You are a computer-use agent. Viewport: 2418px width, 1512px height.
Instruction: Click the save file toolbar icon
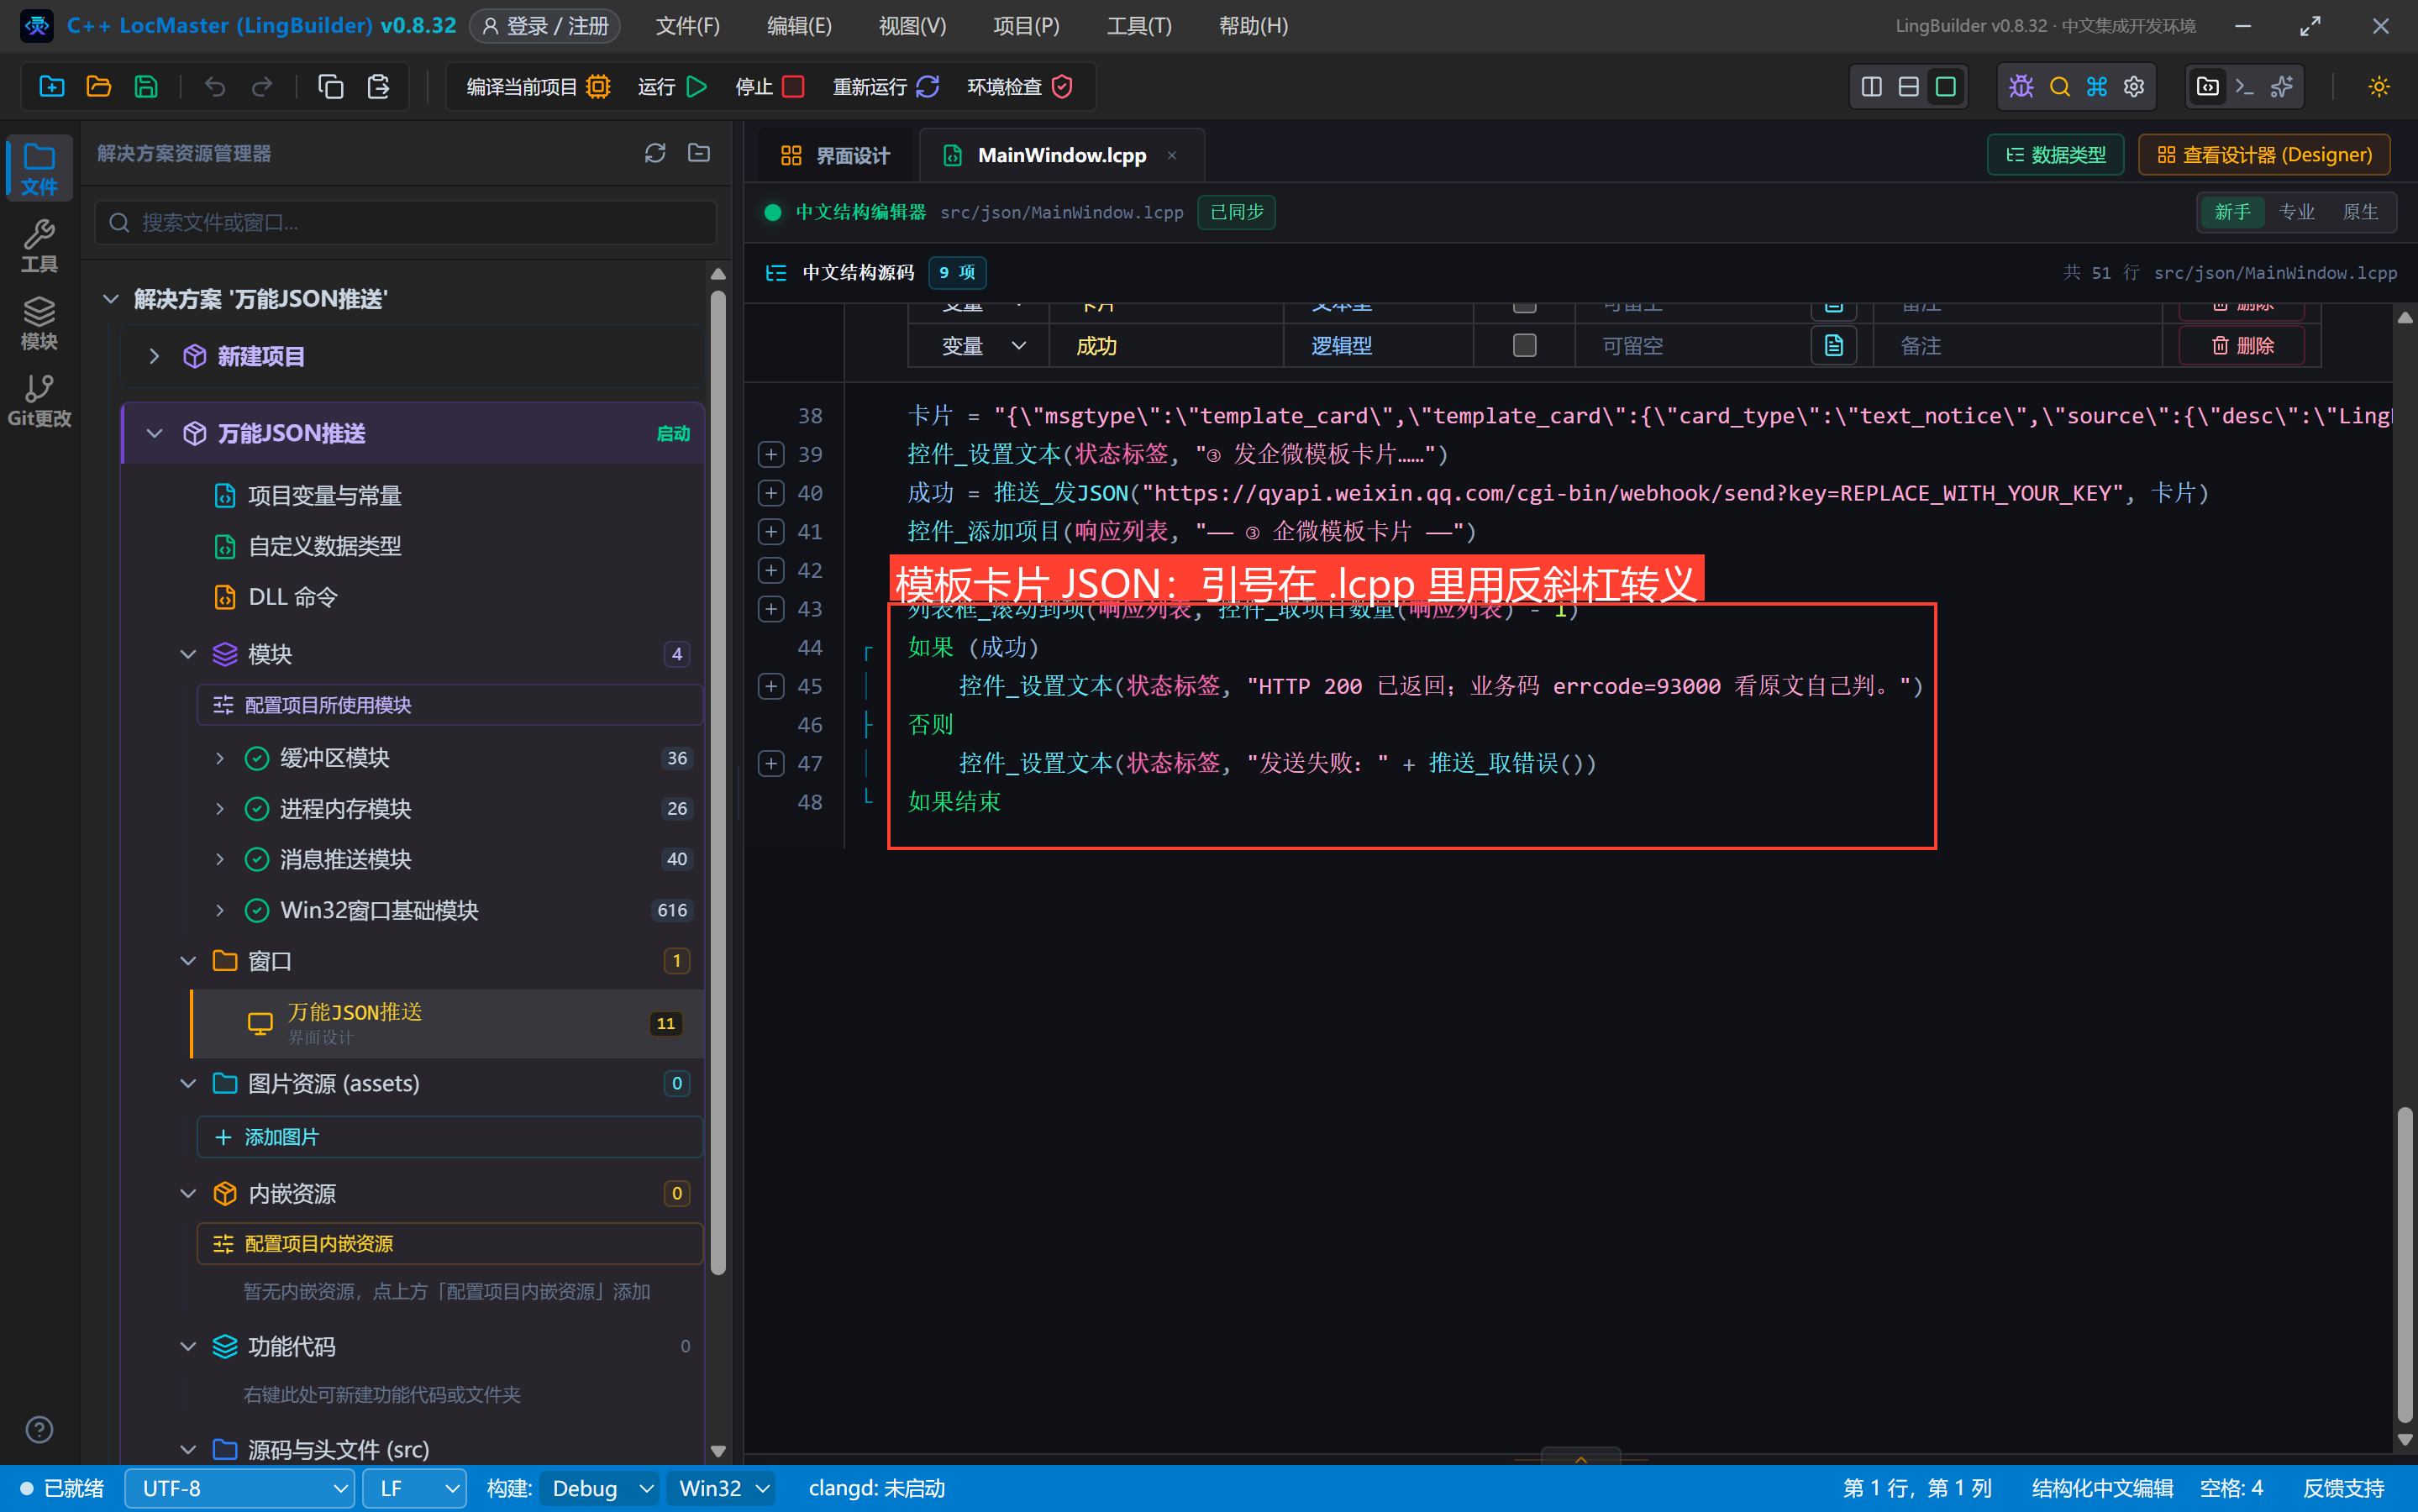(x=146, y=87)
